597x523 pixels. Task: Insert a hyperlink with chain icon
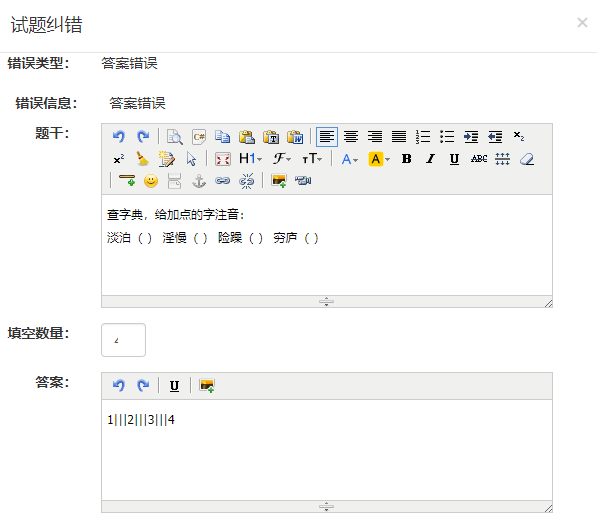tap(223, 181)
